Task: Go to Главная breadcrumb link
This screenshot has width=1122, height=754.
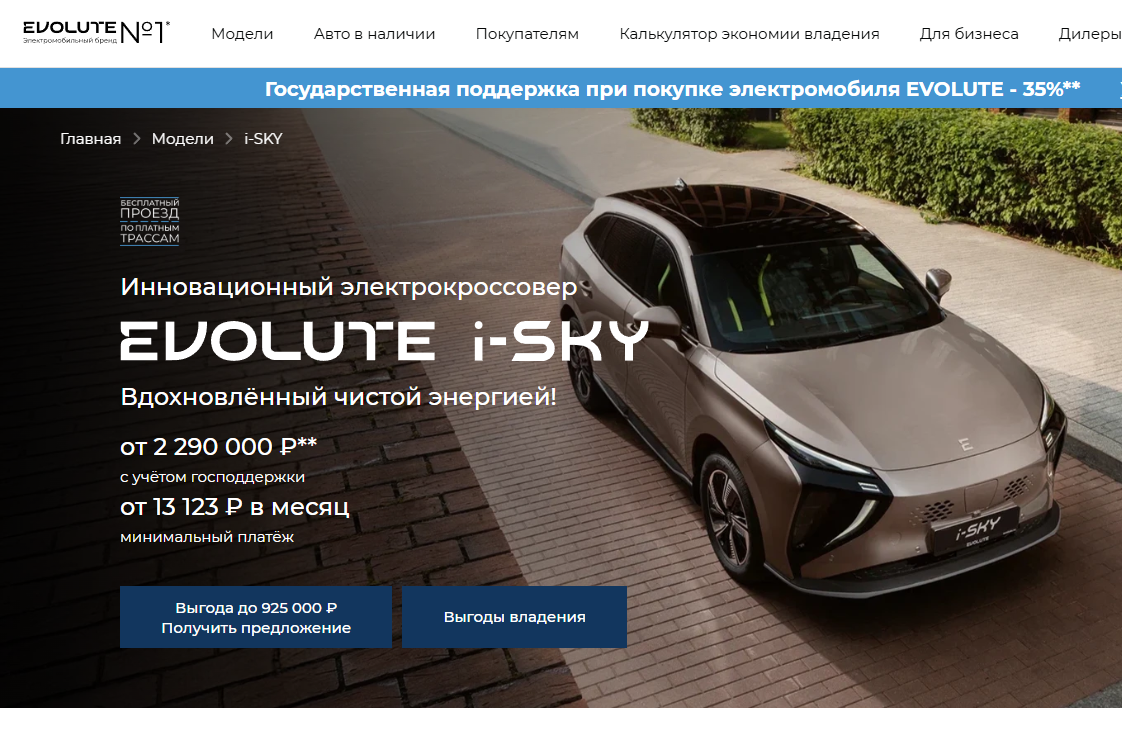Action: coord(90,139)
